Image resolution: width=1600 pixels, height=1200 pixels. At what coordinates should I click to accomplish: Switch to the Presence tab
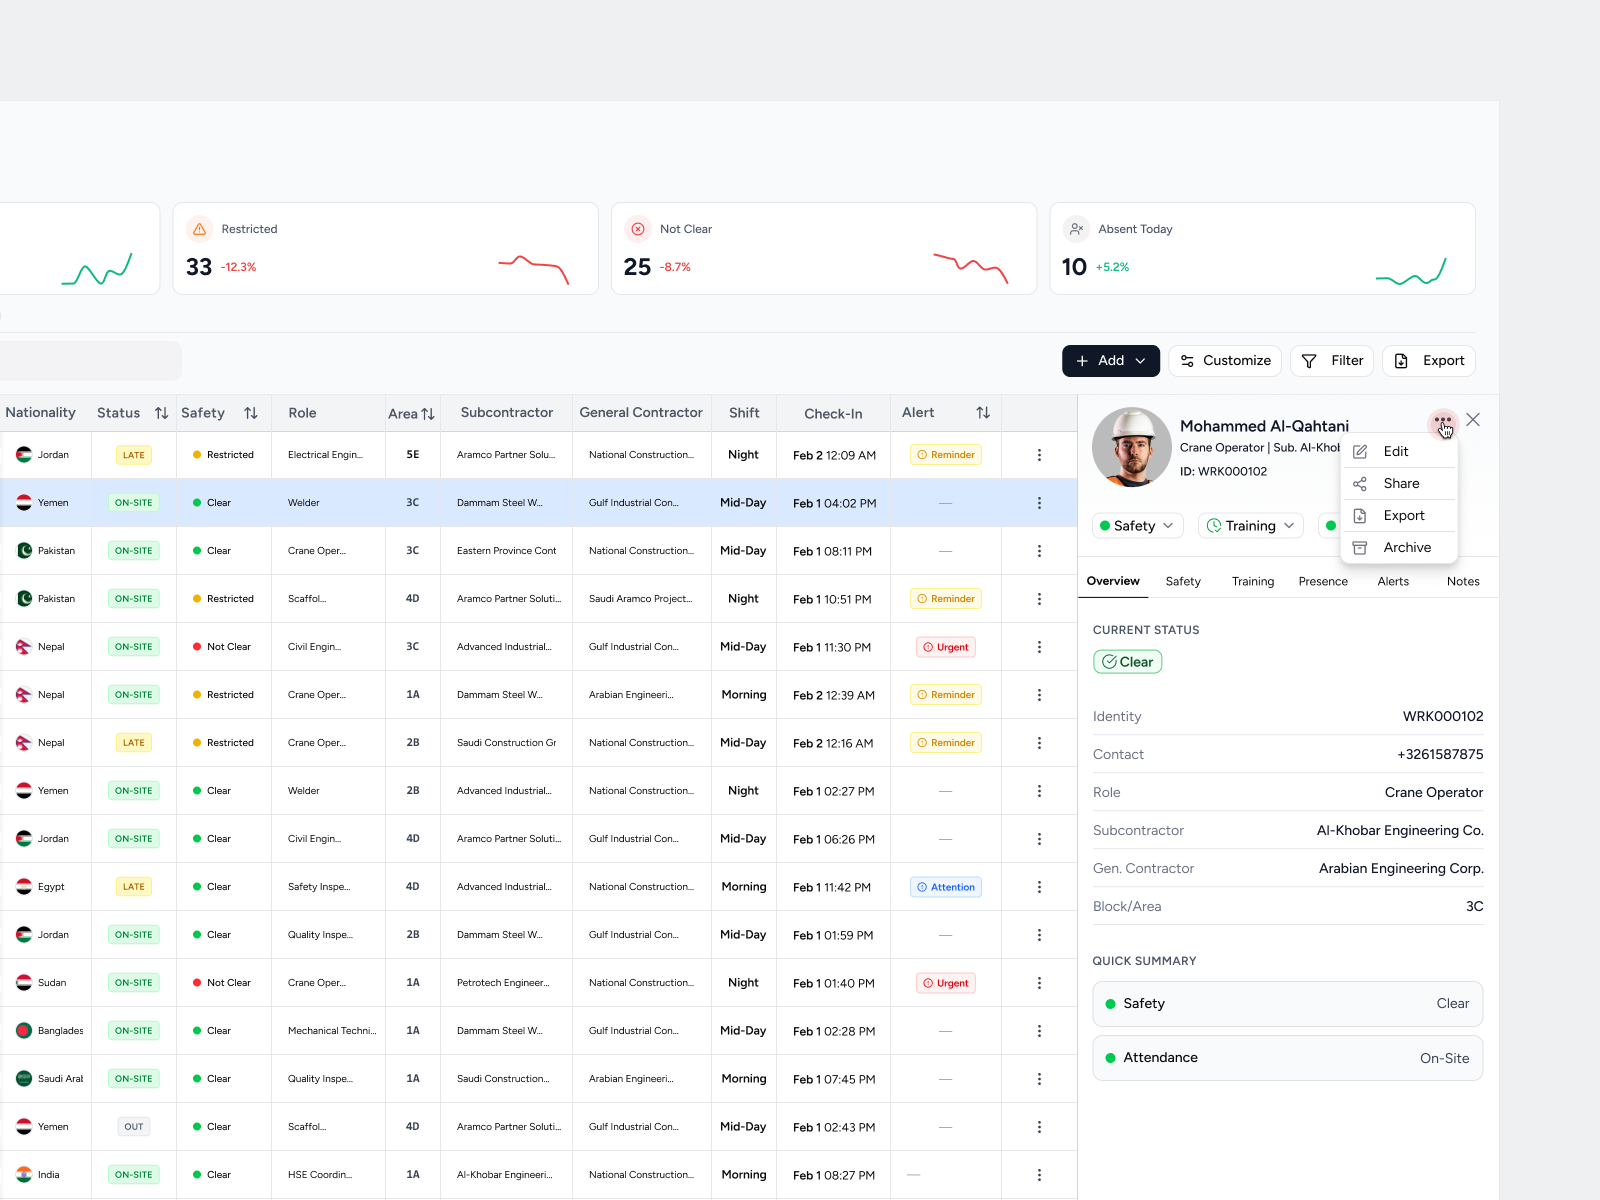(x=1323, y=581)
